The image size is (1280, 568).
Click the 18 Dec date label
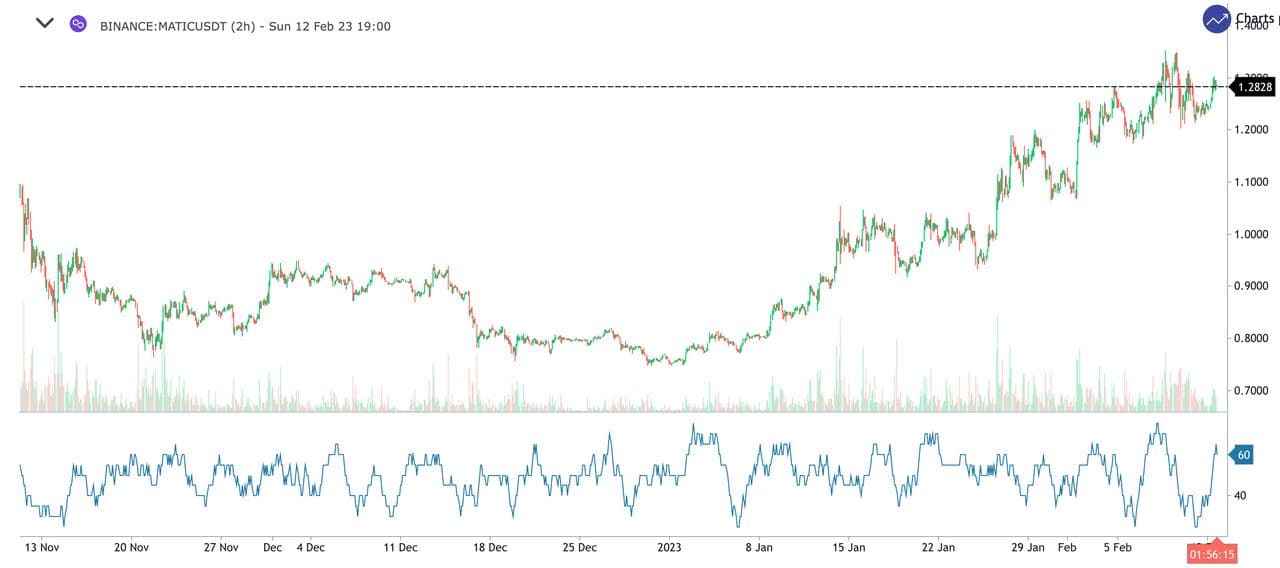(x=489, y=547)
